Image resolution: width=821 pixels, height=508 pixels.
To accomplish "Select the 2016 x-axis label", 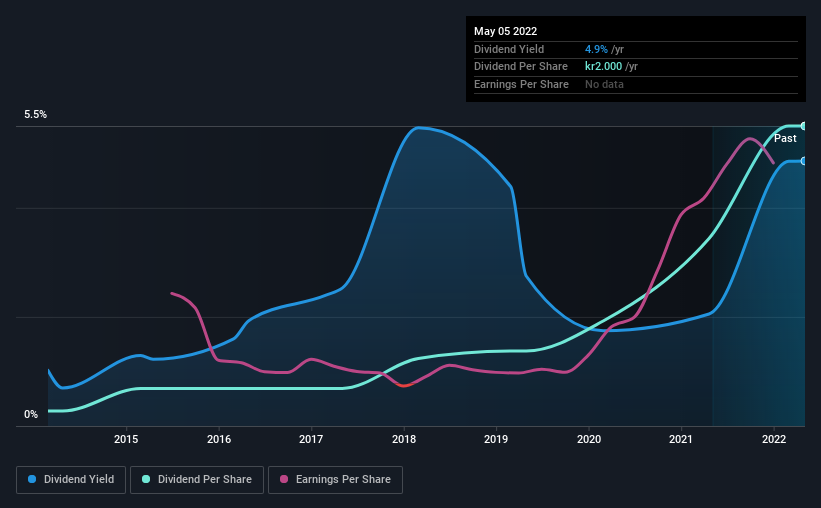I will pos(219,439).
